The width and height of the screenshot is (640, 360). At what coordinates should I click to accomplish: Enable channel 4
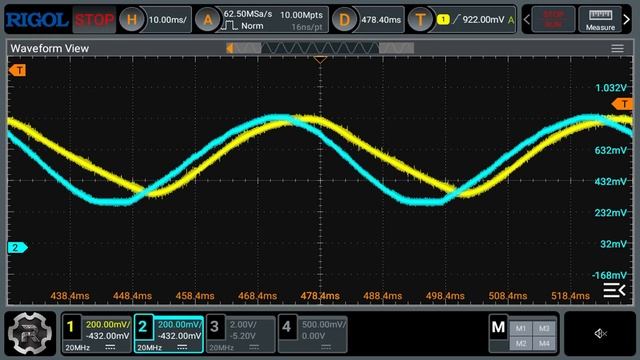pyautogui.click(x=287, y=327)
